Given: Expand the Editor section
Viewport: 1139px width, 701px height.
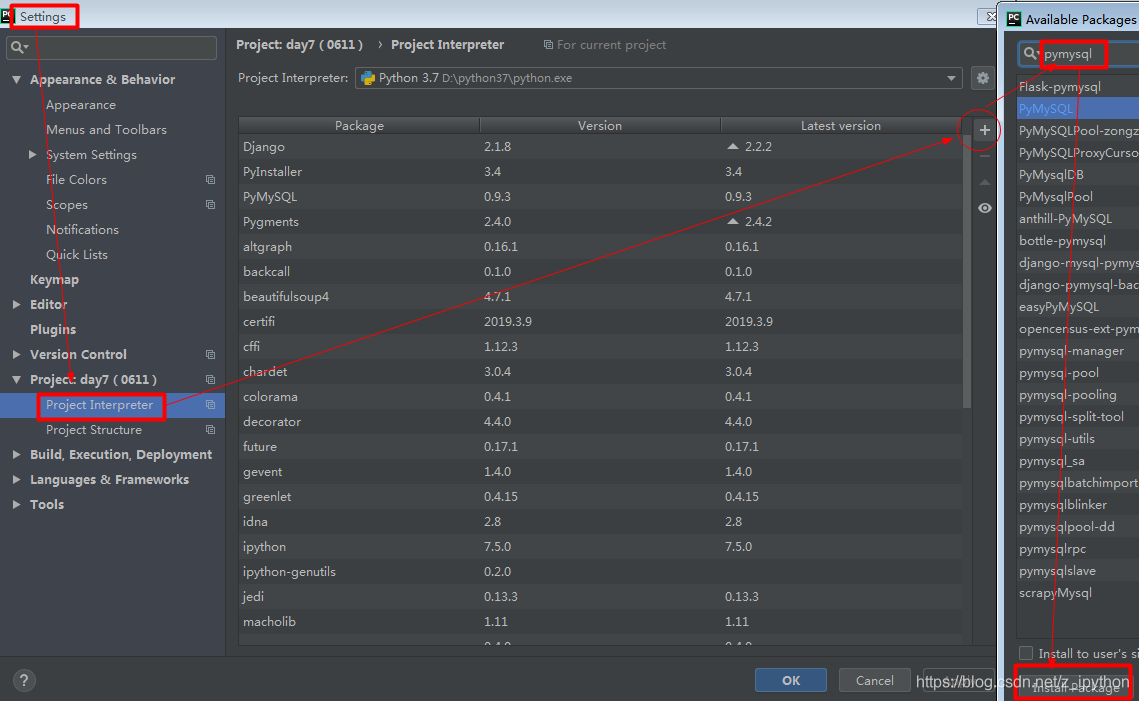Looking at the screenshot, I should pyautogui.click(x=16, y=305).
